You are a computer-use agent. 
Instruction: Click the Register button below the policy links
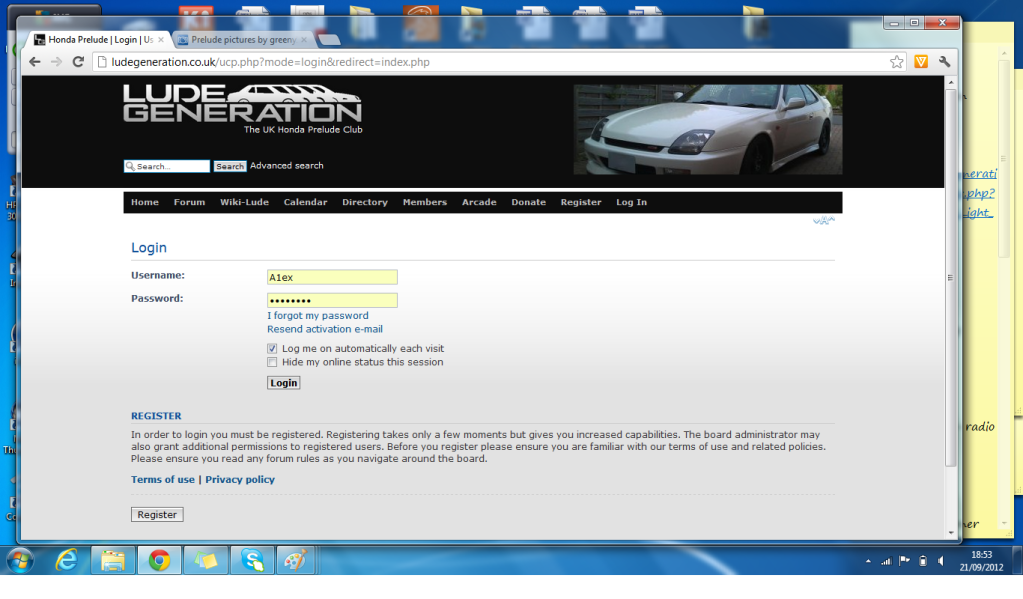click(157, 515)
